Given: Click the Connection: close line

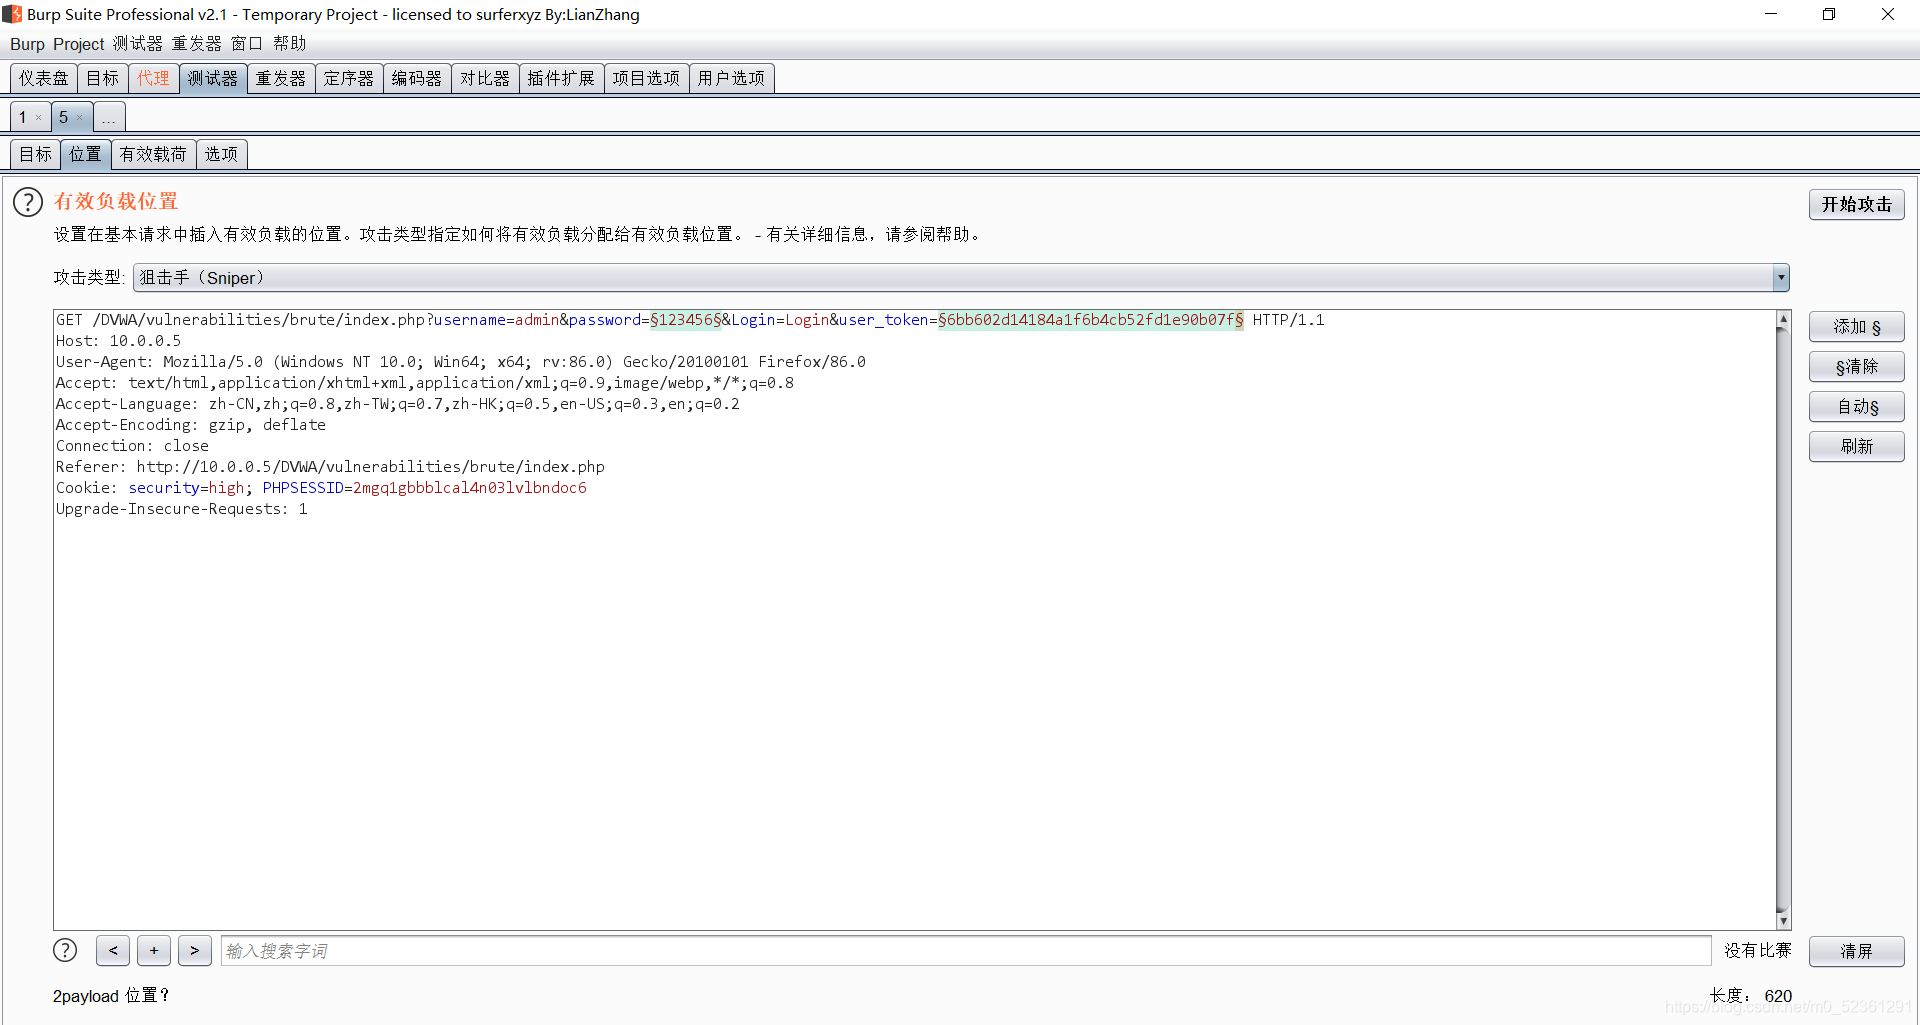Looking at the screenshot, I should click(132, 446).
